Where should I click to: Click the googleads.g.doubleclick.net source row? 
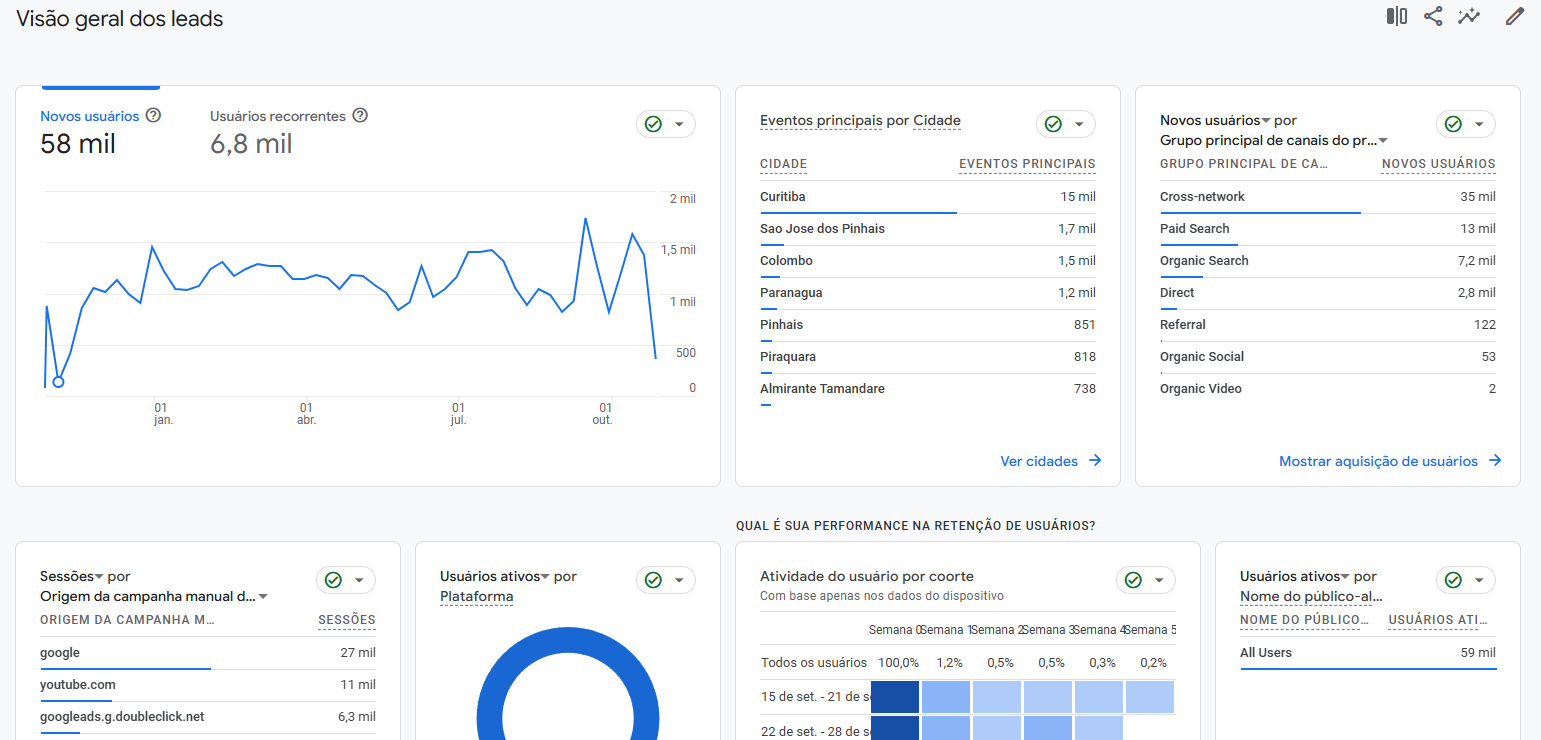208,717
